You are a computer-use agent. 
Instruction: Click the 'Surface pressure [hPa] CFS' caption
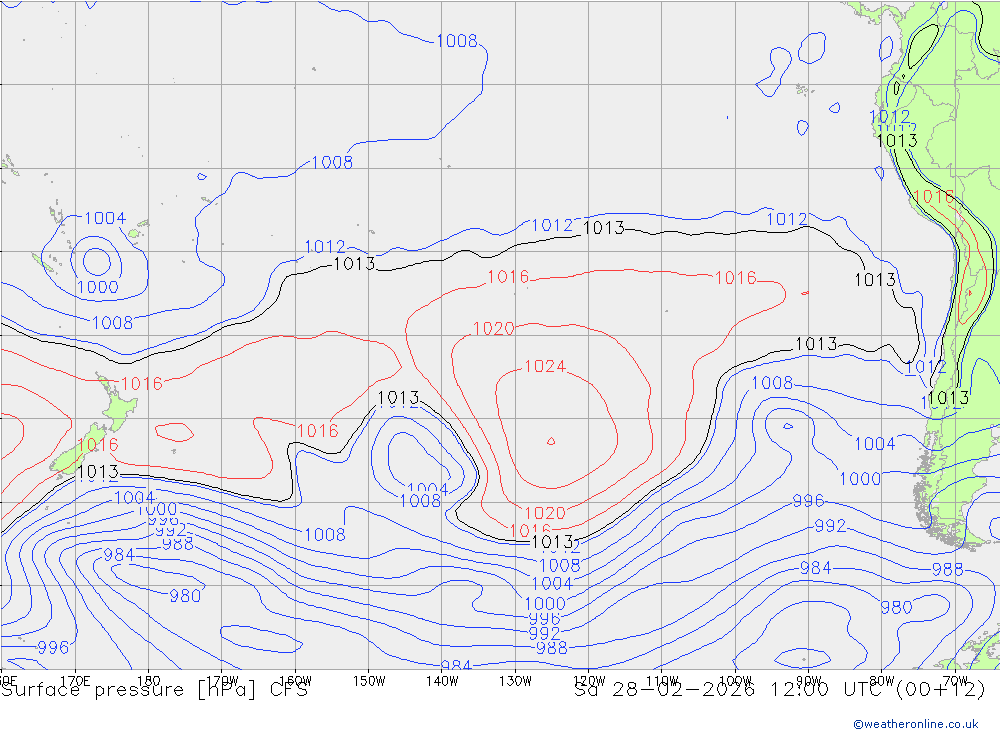pyautogui.click(x=154, y=690)
